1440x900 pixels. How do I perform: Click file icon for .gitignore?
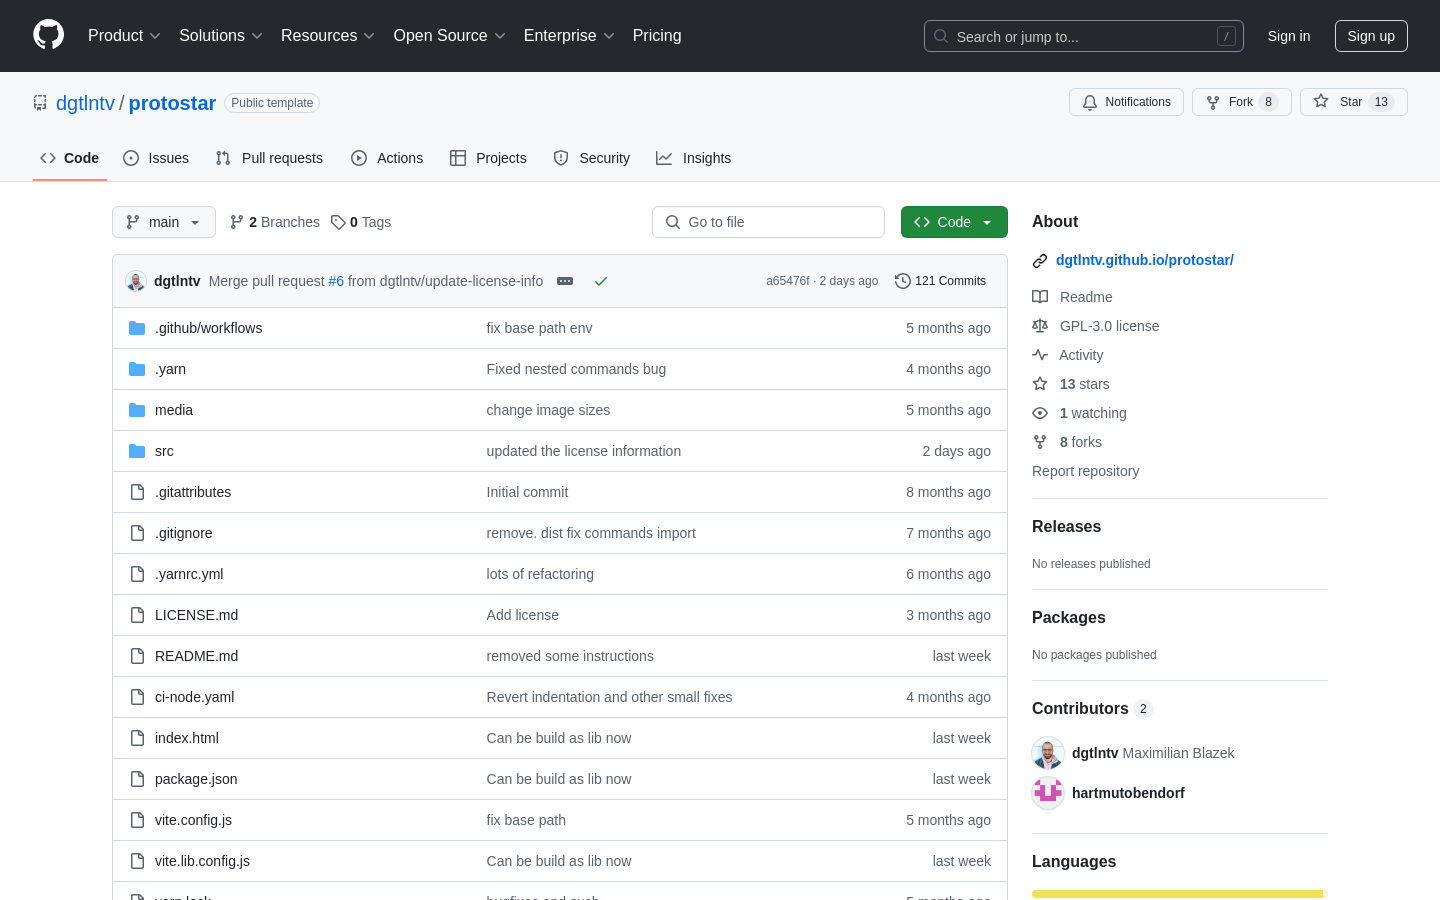click(x=137, y=533)
